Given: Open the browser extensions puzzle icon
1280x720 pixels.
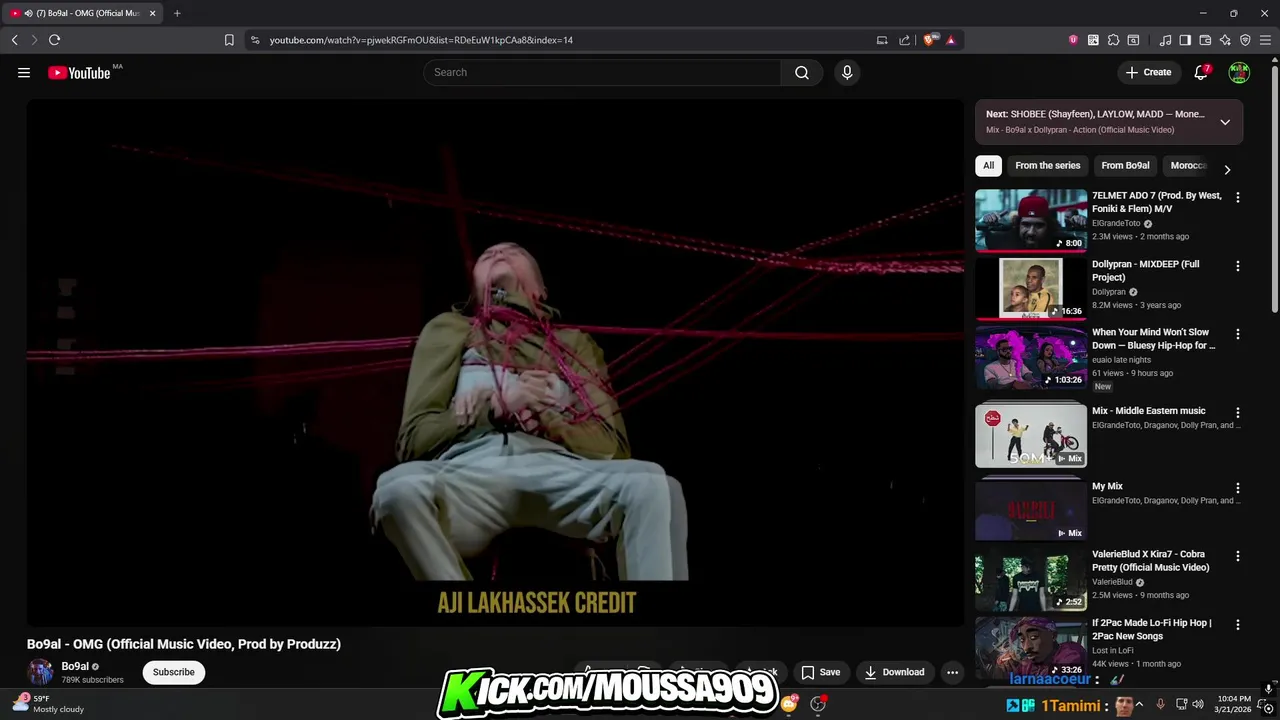Looking at the screenshot, I should pos(1113,40).
